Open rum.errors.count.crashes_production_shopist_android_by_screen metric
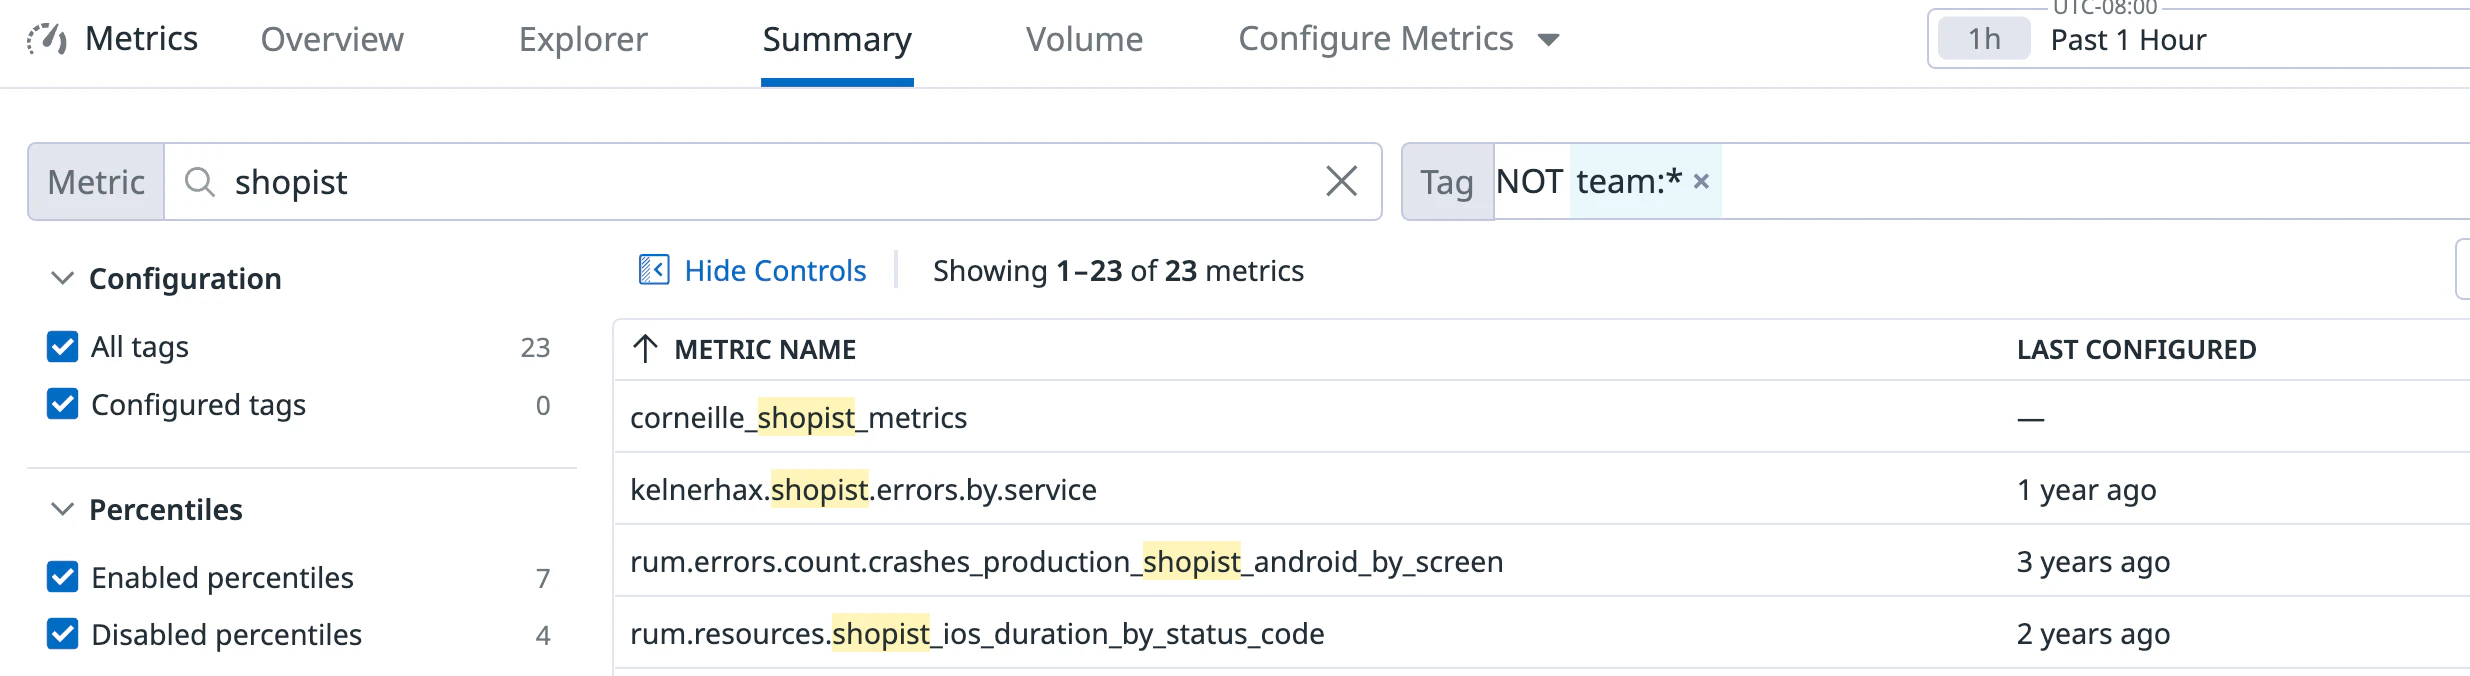Screen dimensions: 2470x676 coord(1066,561)
